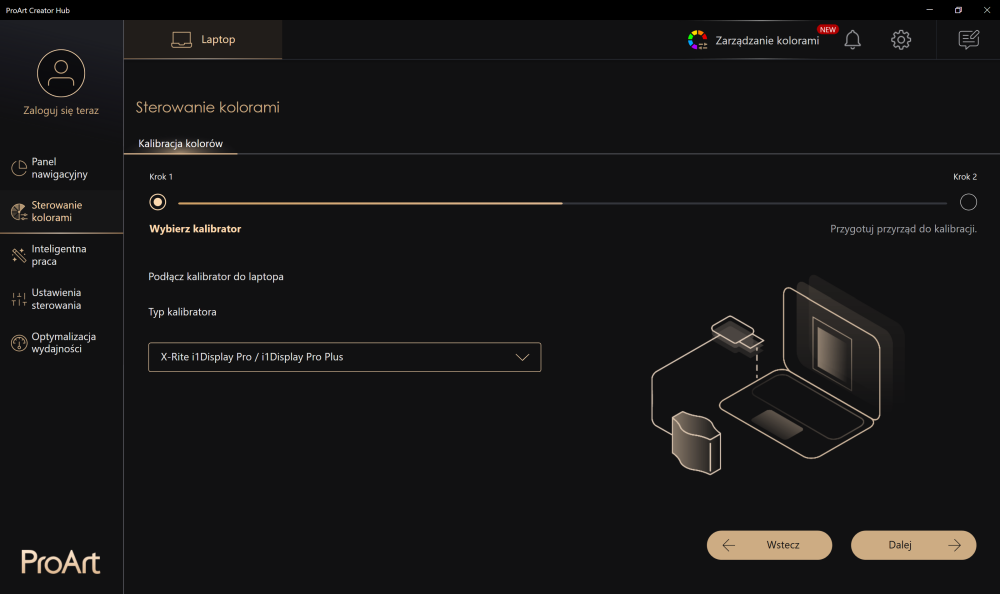Open notifications bell icon
Screen dimensions: 1000x594
click(853, 40)
